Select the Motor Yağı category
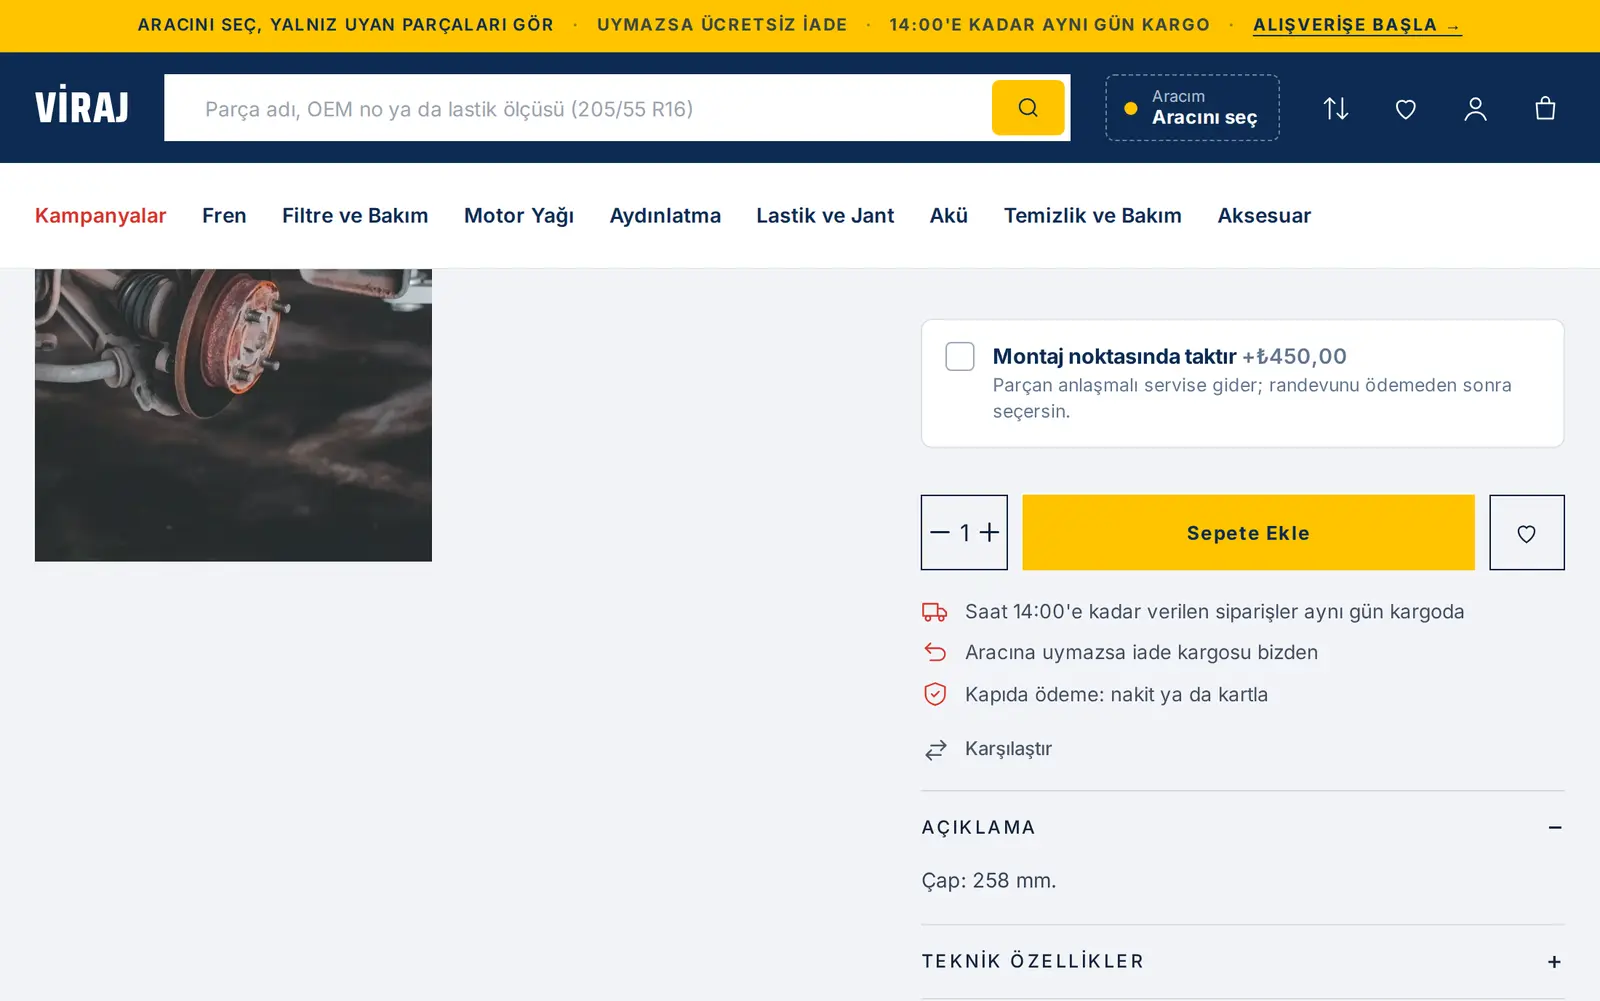1600x1001 pixels. 519,216
